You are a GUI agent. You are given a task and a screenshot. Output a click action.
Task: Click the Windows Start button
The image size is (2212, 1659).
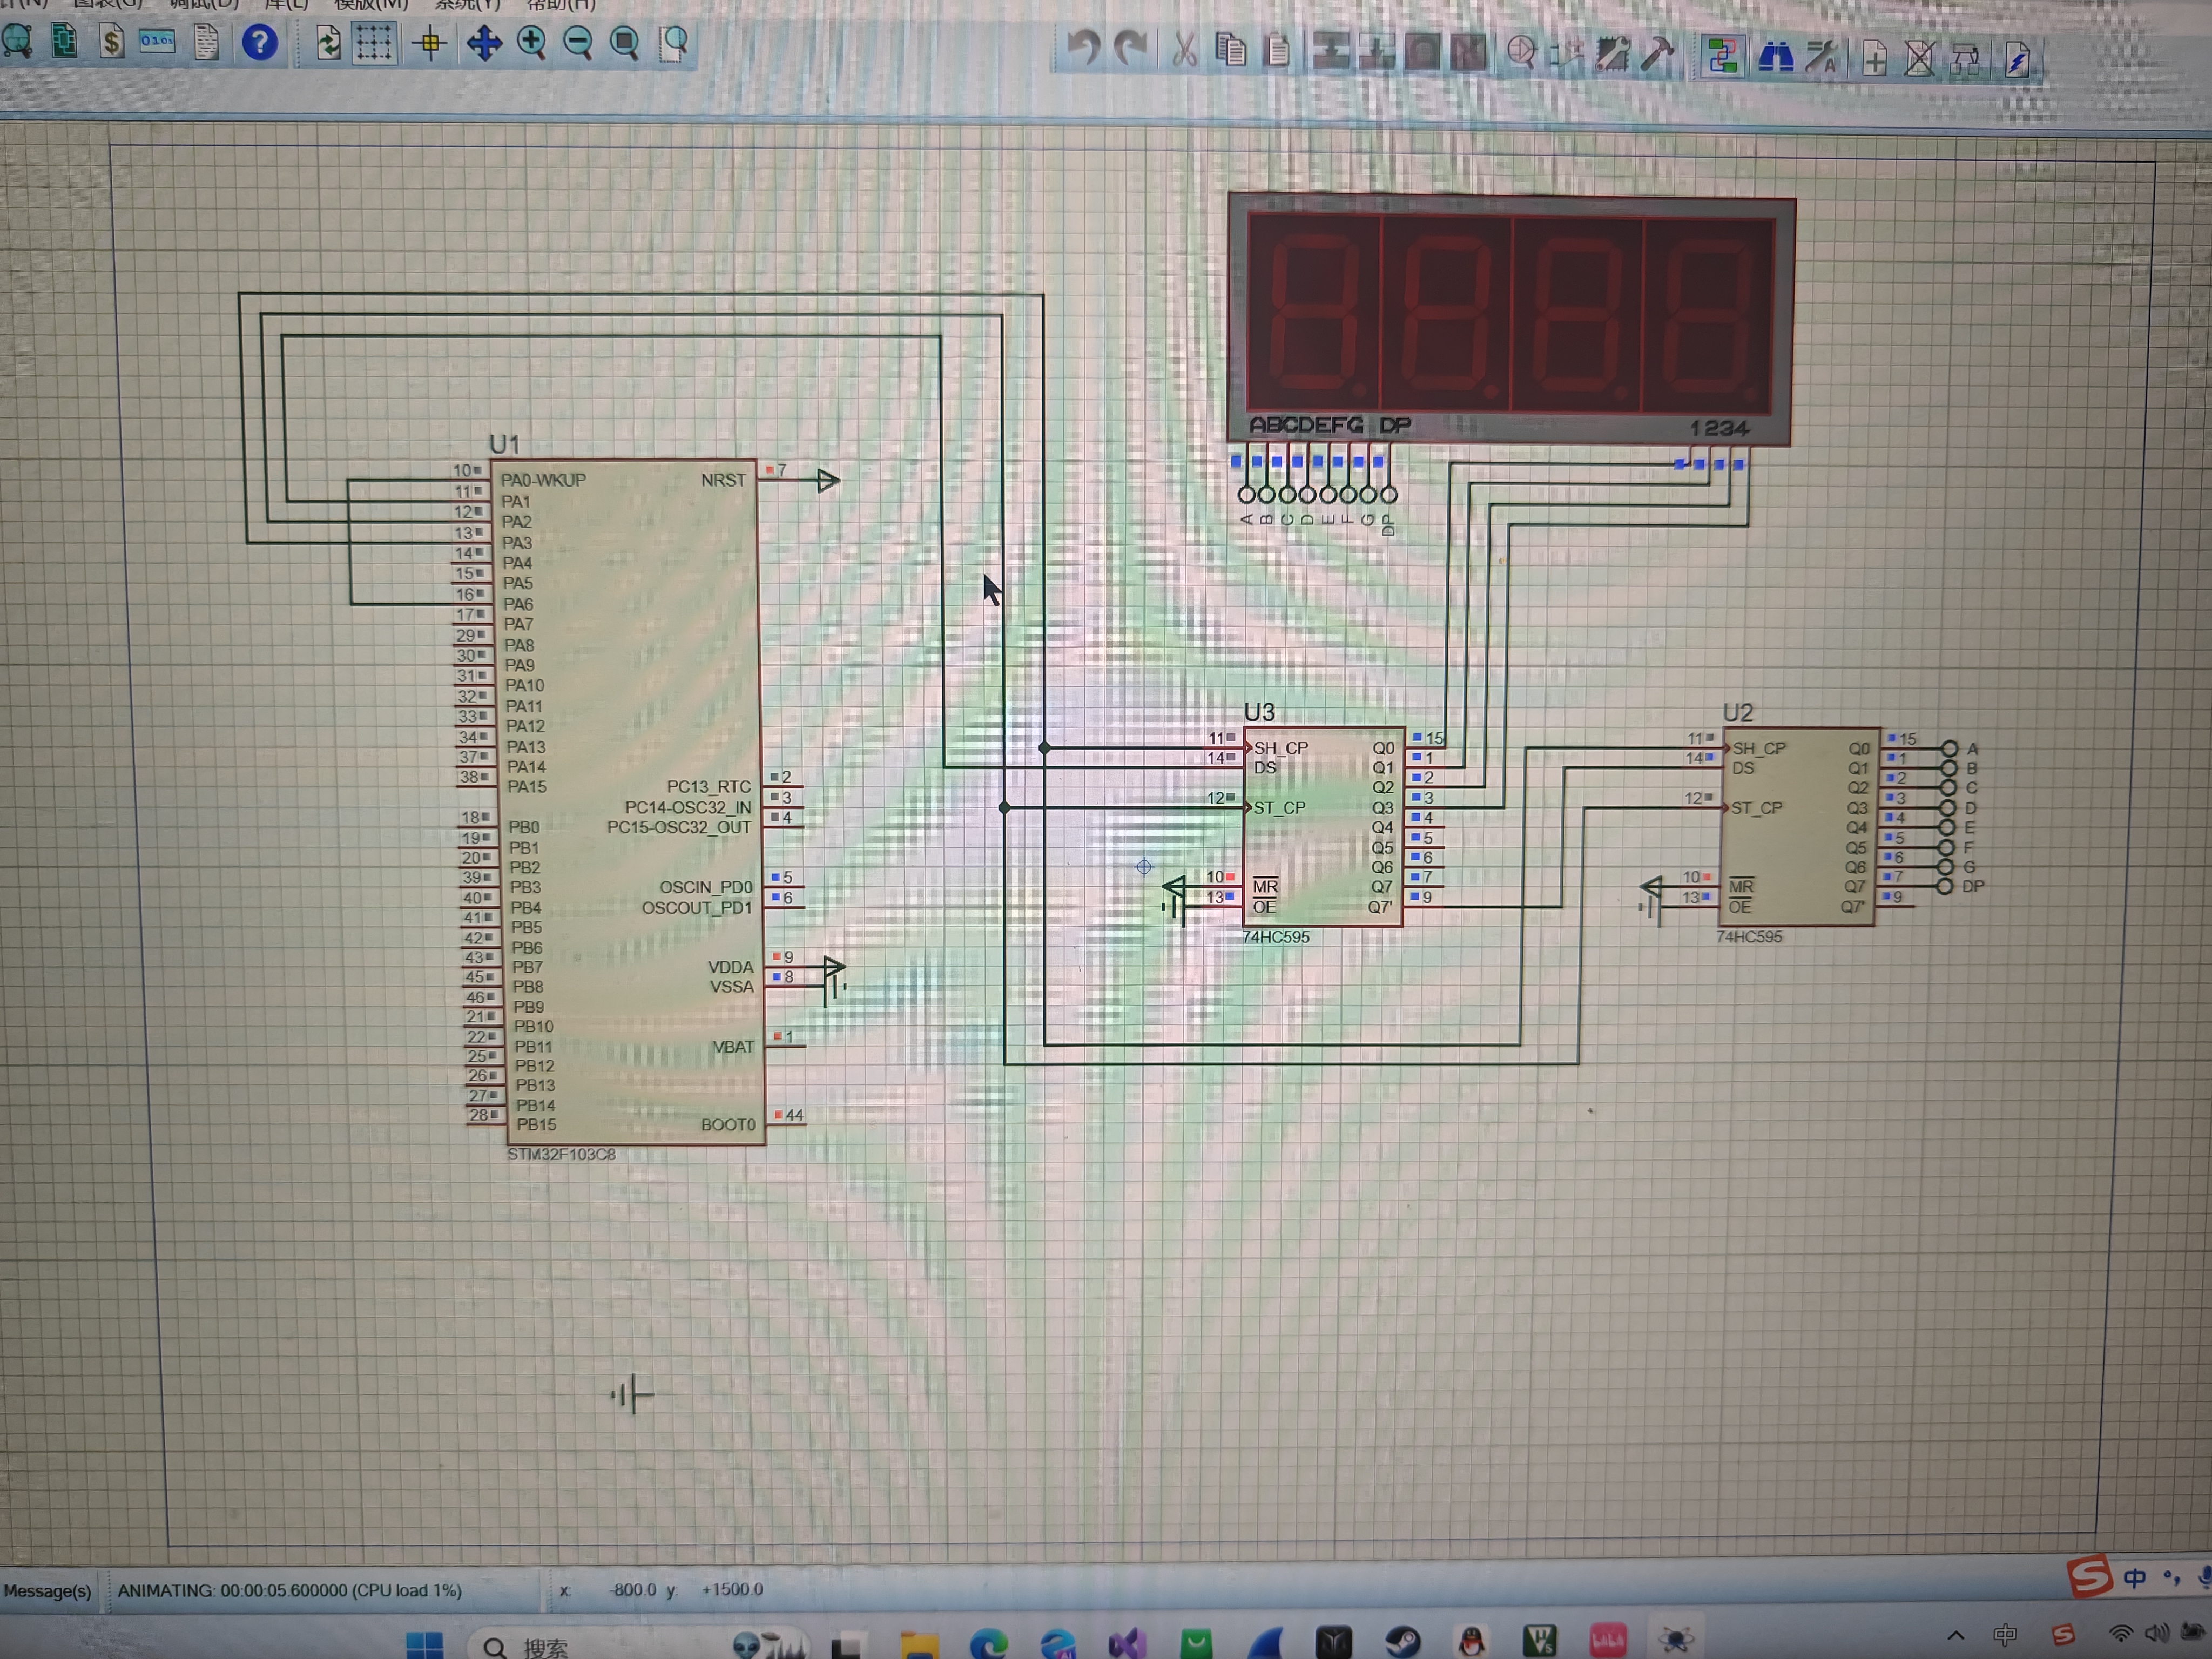[x=424, y=1645]
